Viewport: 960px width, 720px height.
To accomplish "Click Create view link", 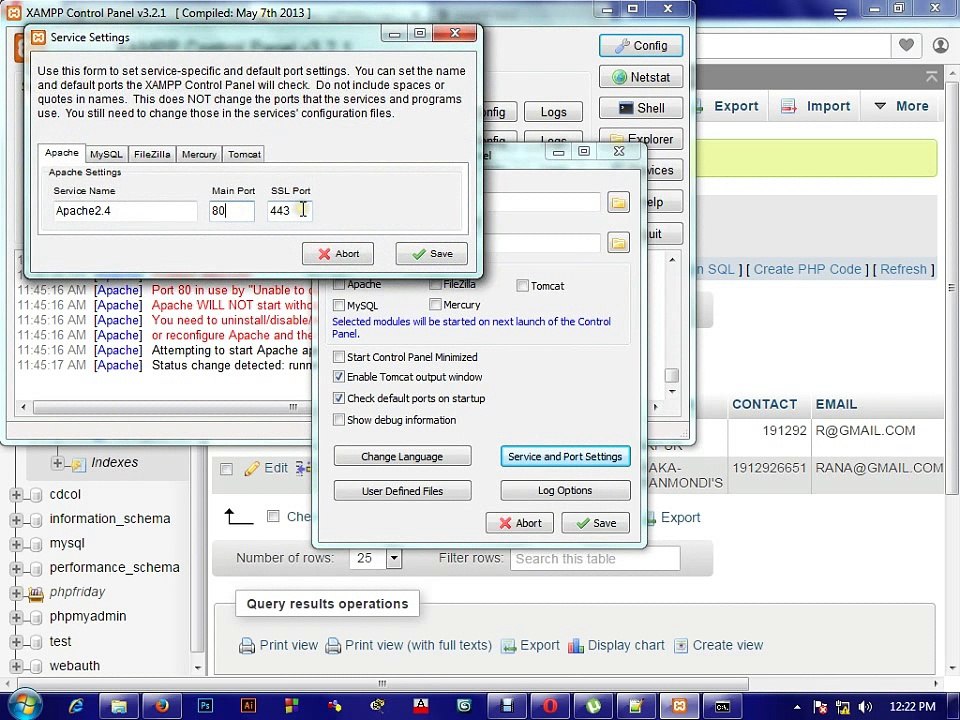I will [x=718, y=645].
